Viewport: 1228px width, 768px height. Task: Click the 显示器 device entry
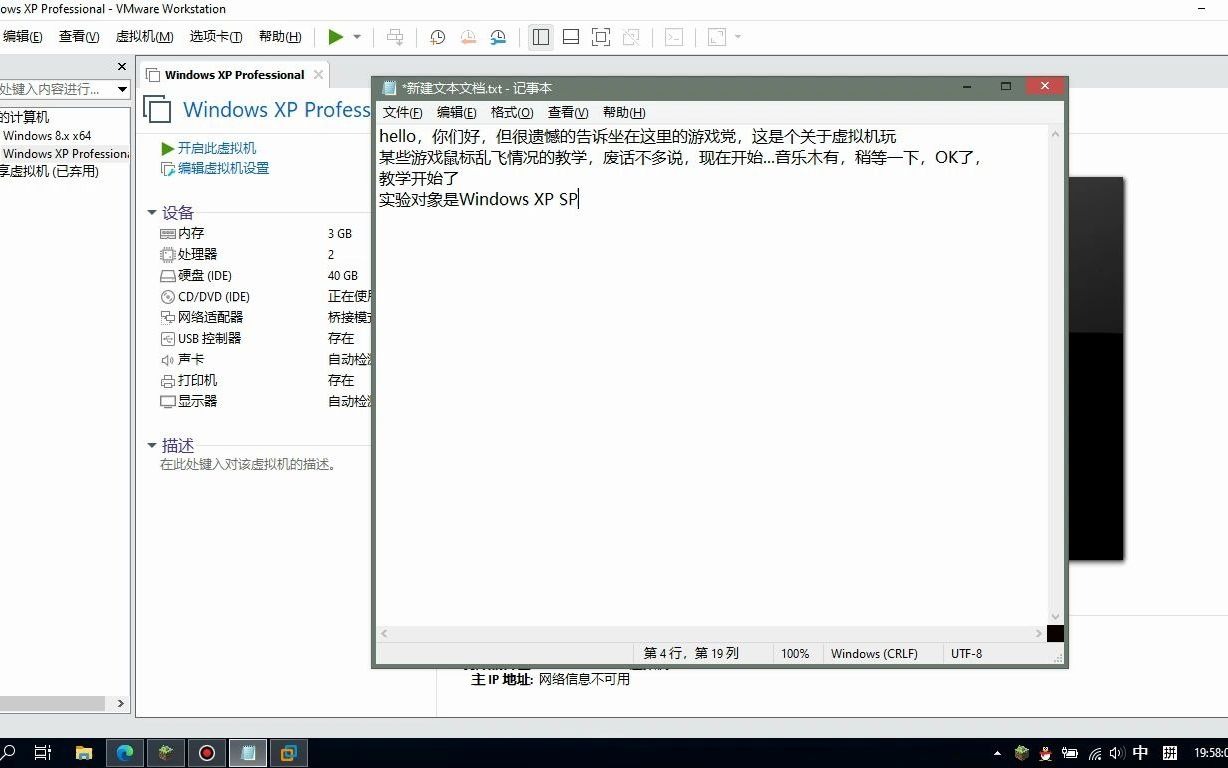189,401
